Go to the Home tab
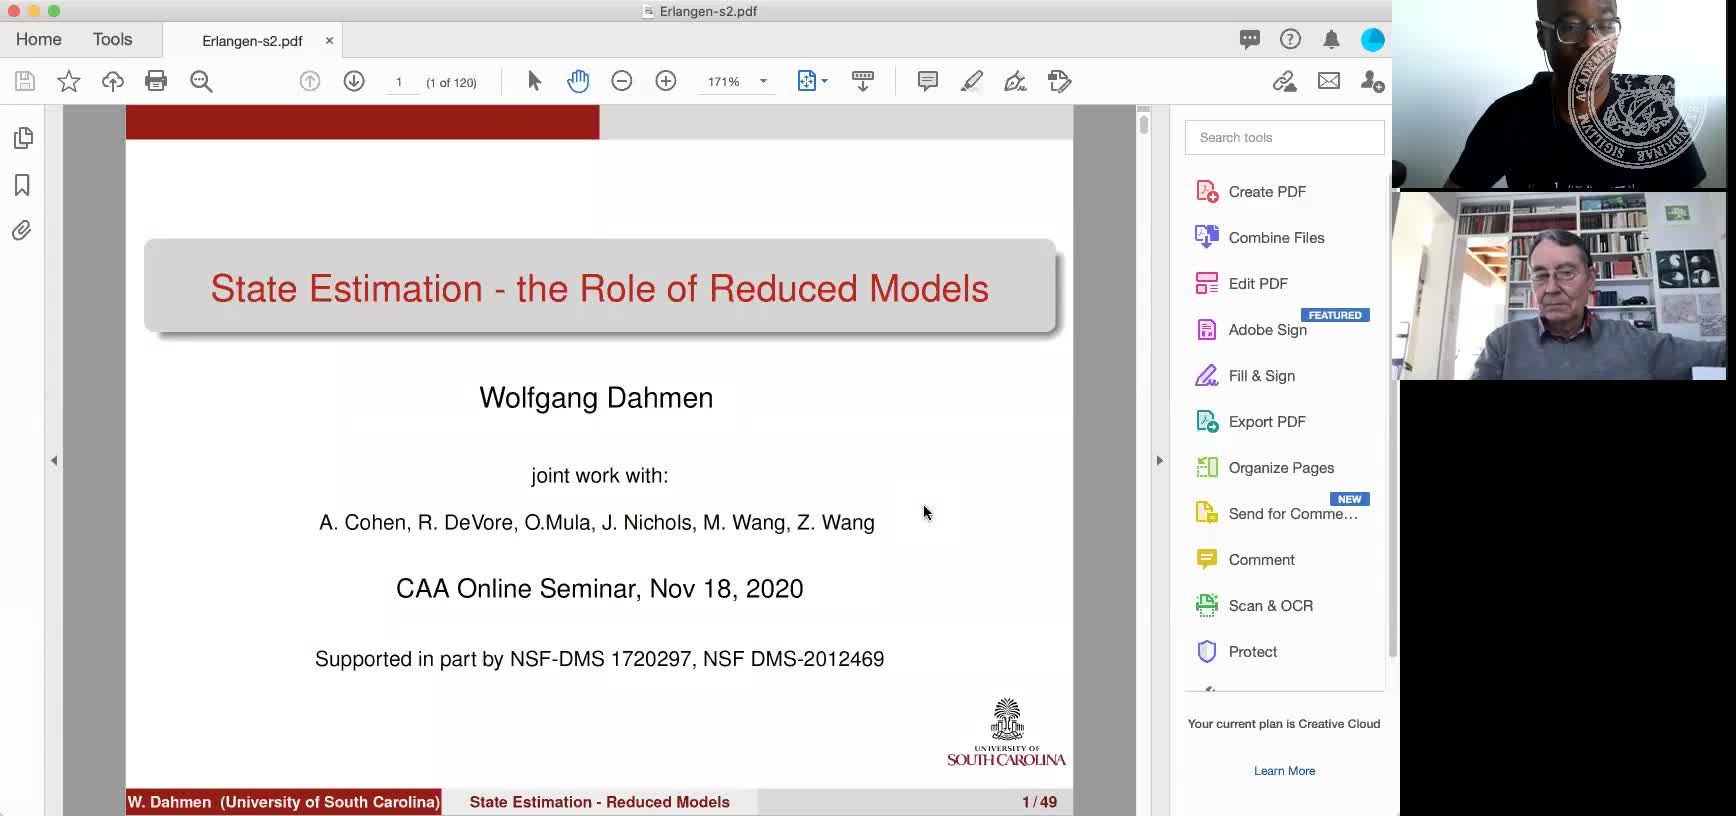 tap(39, 39)
